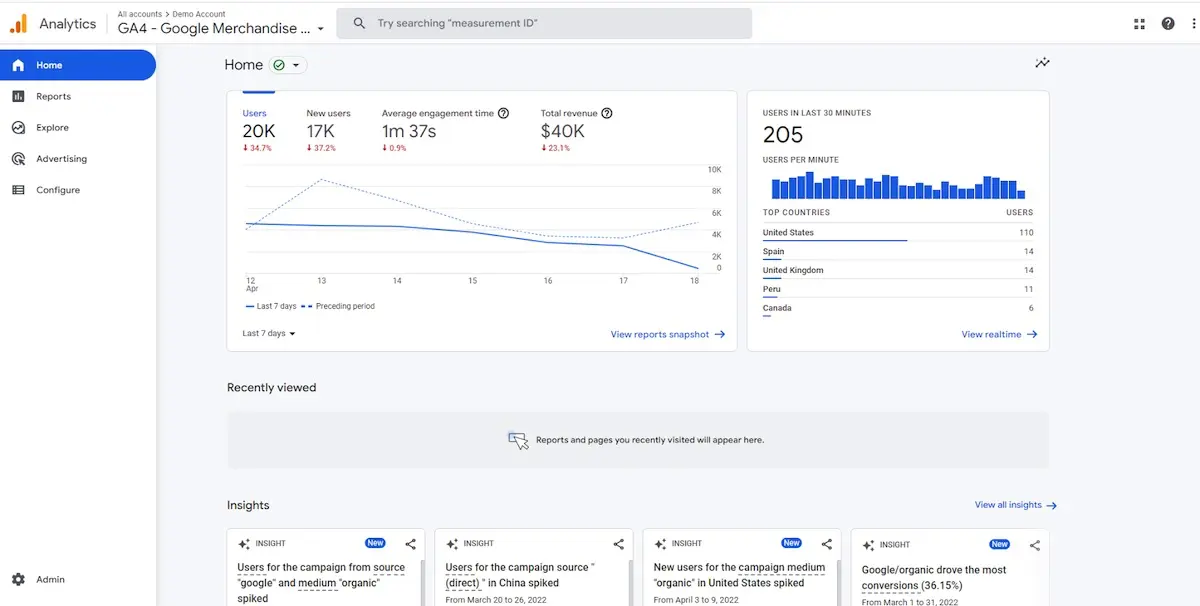The width and height of the screenshot is (1200, 606).
Task: Open the China direct spiked insight card
Action: point(534,567)
